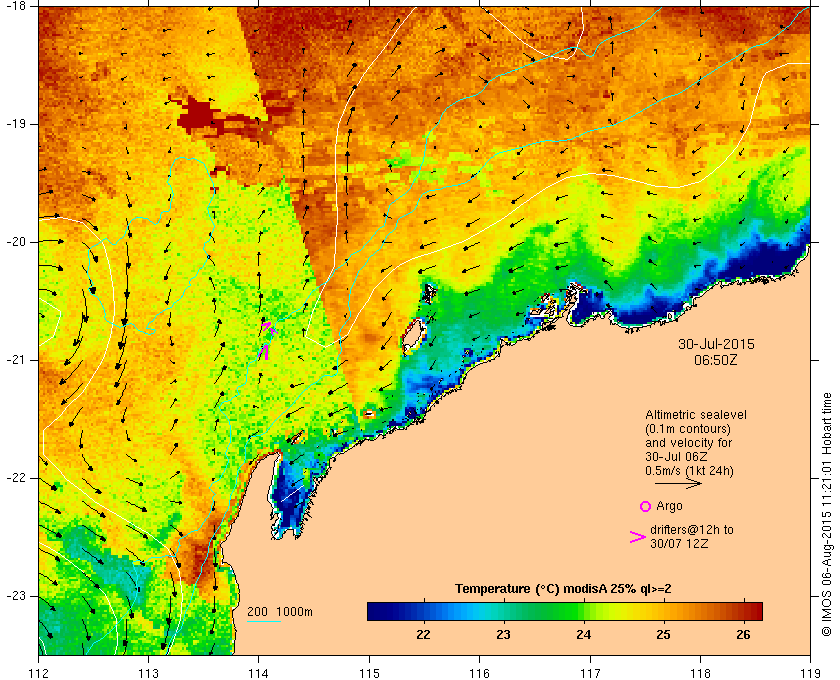Screen dimensions: 840x680
Task: Click colorbar tick label 23
Action: point(503,635)
